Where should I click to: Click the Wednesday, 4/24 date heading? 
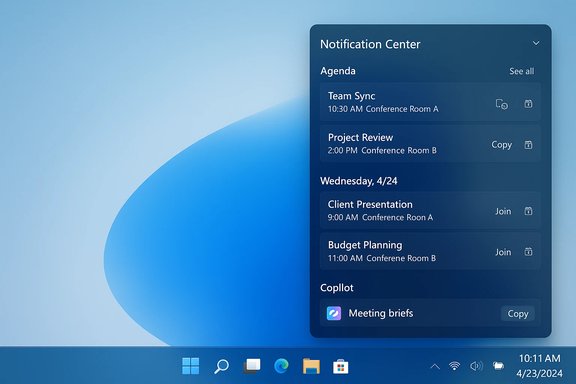[x=359, y=181]
